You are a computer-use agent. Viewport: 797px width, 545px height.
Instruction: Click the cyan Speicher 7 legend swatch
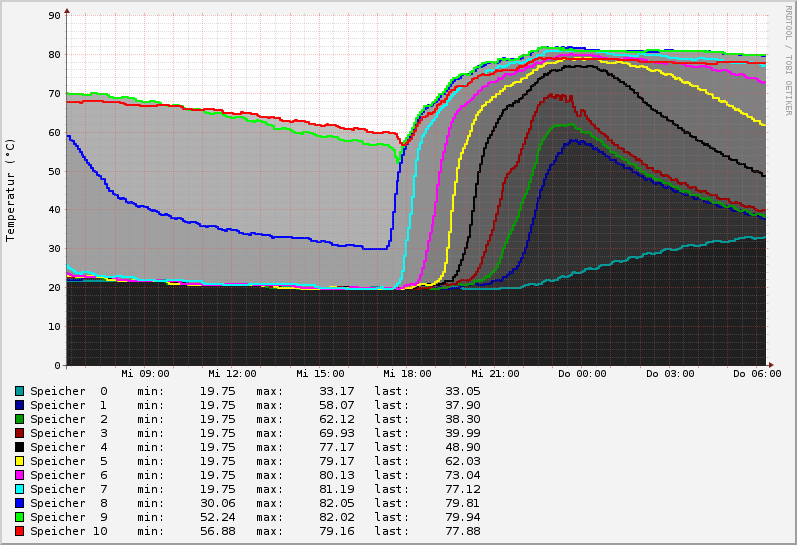pyautogui.click(x=20, y=489)
